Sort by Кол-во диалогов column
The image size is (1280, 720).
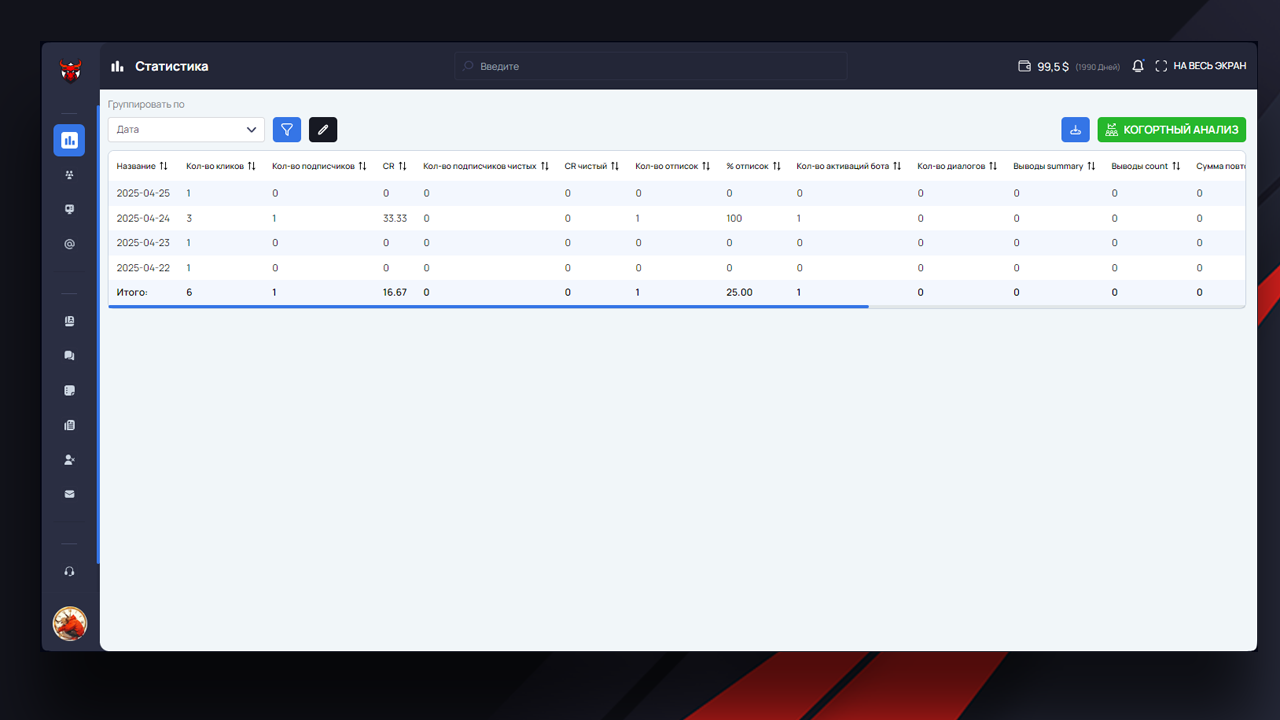pos(957,166)
